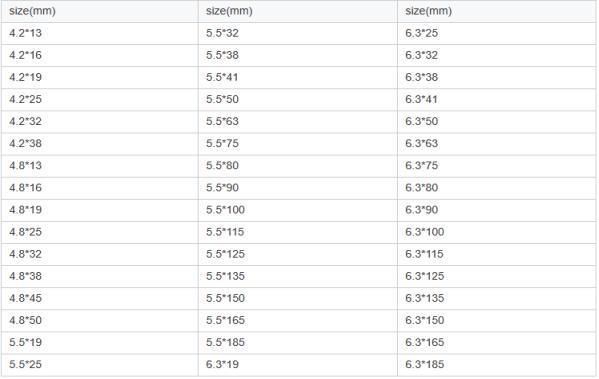The width and height of the screenshot is (599, 379).
Task: Select the 6.3*100 cell
Action: (x=497, y=232)
